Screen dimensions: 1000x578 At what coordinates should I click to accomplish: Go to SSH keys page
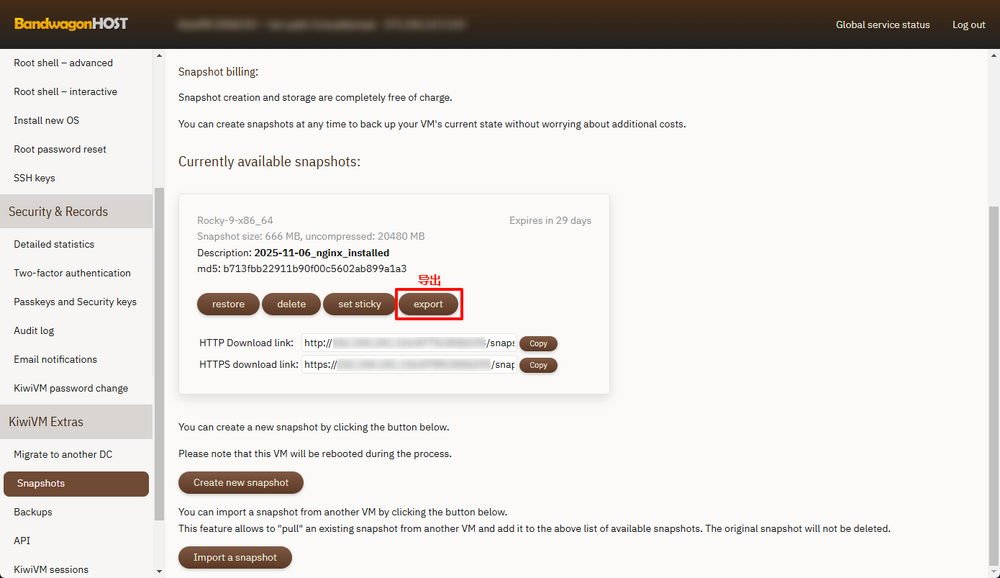click(34, 178)
